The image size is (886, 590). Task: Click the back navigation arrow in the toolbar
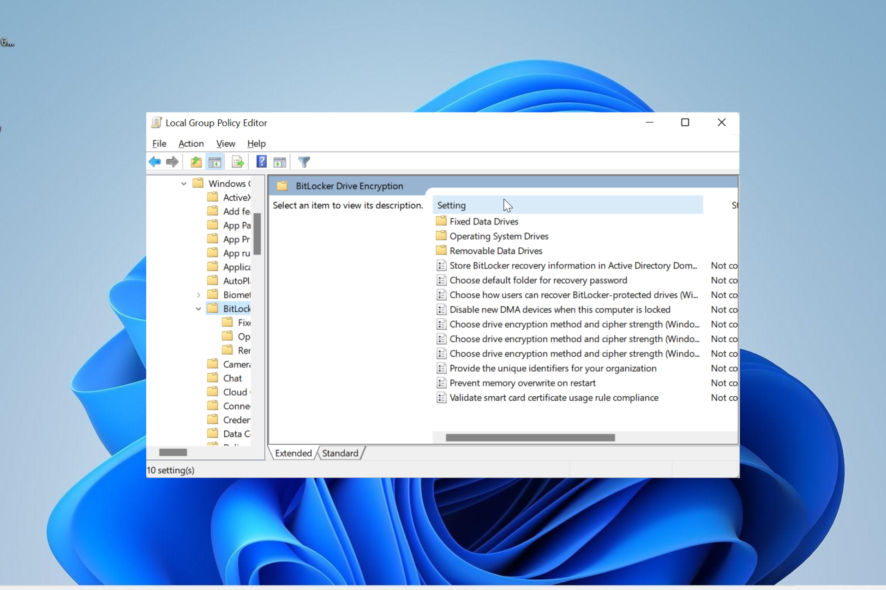click(x=154, y=162)
